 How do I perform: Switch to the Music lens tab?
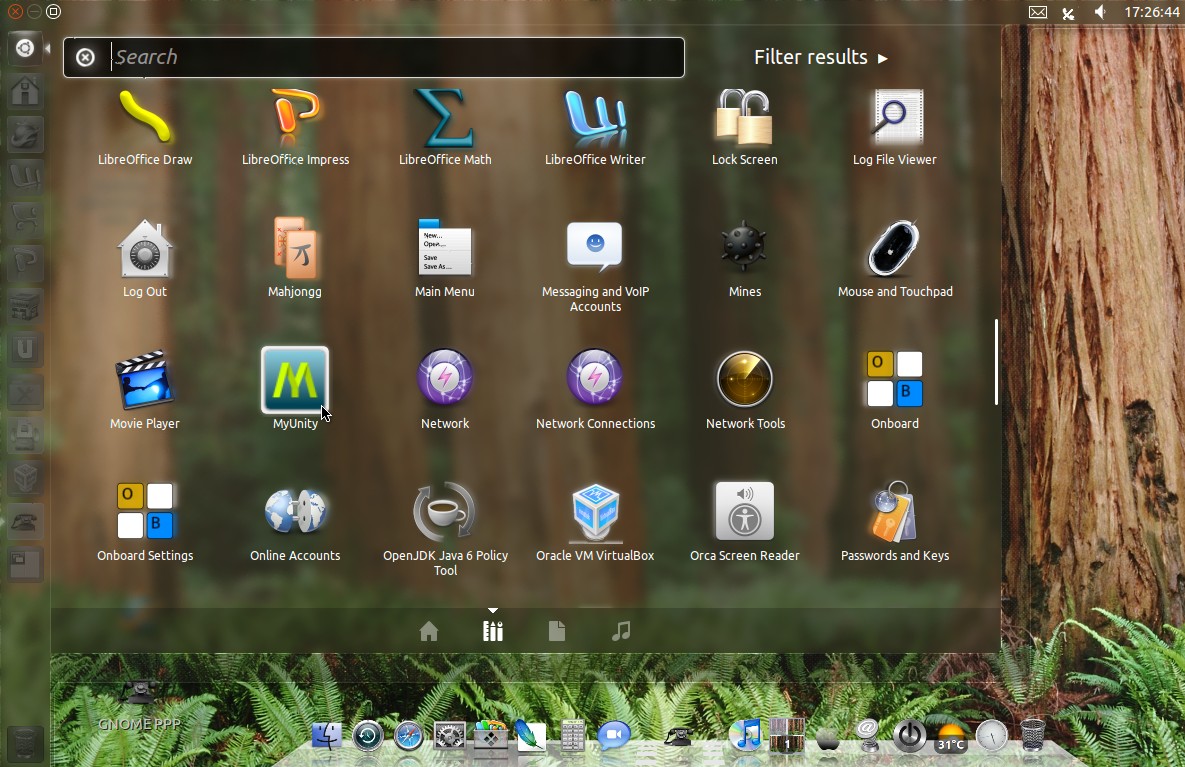click(620, 631)
